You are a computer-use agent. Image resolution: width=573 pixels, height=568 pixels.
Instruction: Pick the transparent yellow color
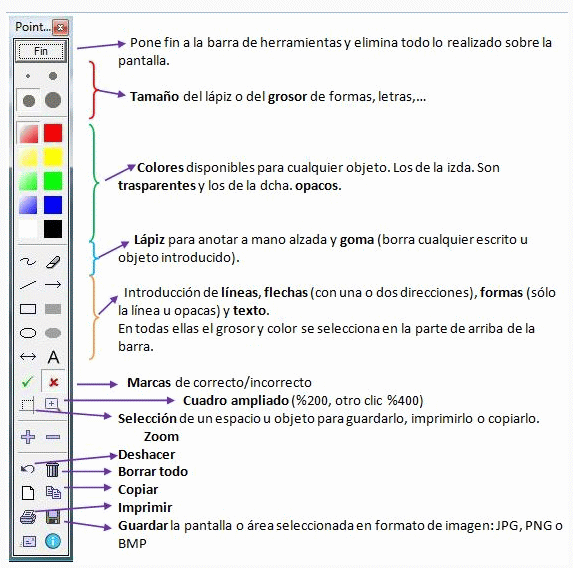(x=29, y=157)
